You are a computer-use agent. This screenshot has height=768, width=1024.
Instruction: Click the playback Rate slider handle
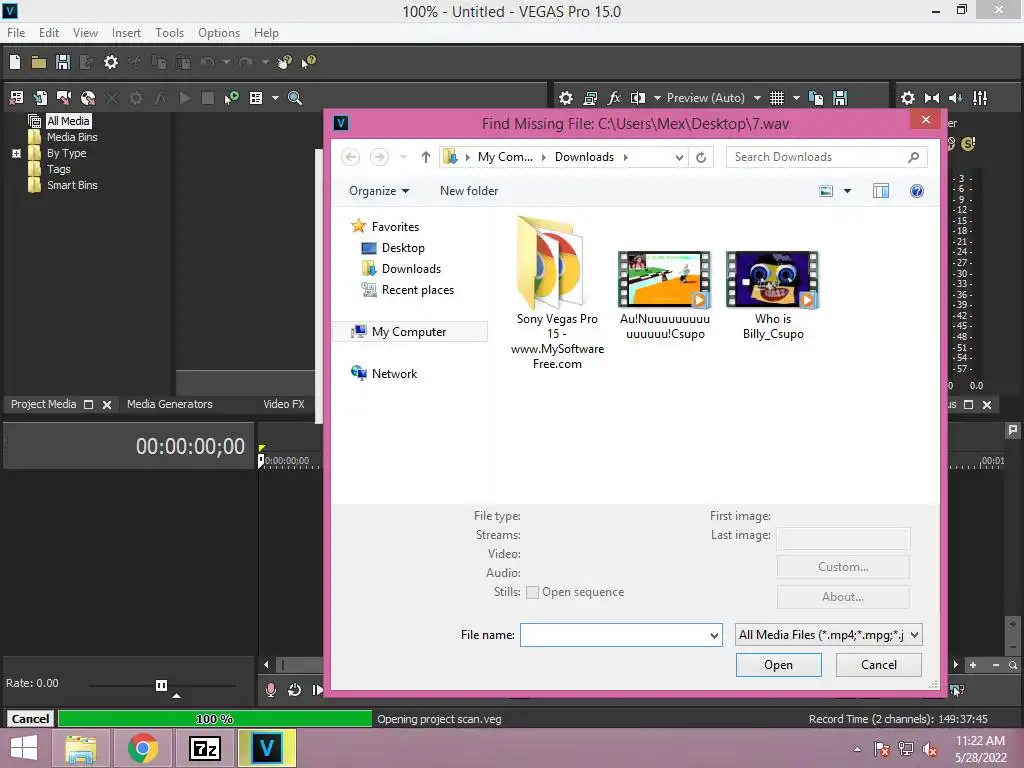tap(161, 685)
